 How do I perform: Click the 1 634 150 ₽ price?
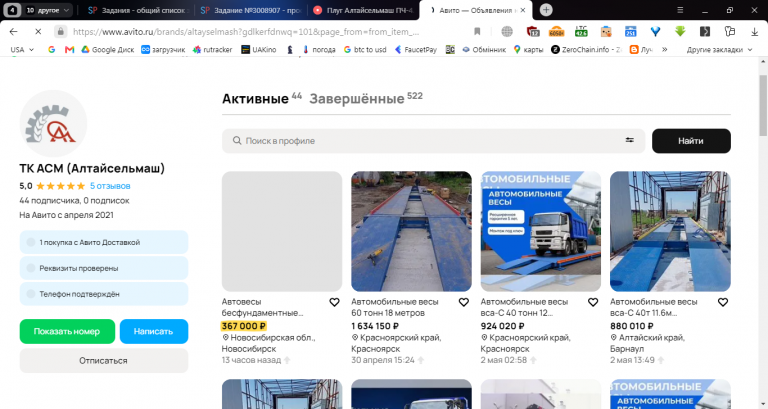375,326
